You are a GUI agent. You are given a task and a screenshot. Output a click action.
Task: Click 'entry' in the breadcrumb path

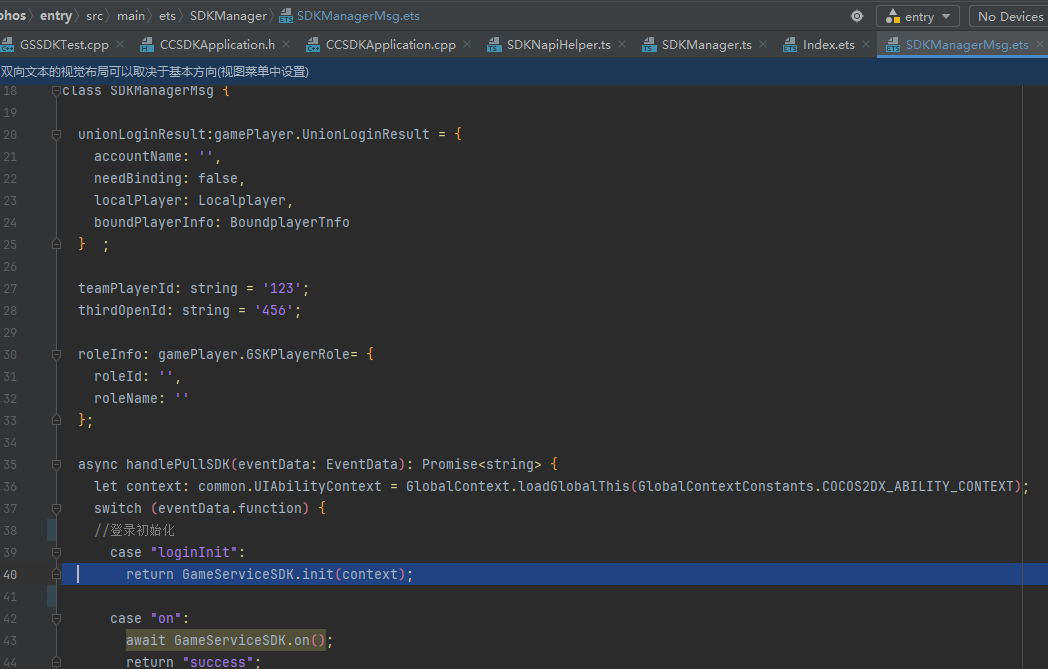55,15
